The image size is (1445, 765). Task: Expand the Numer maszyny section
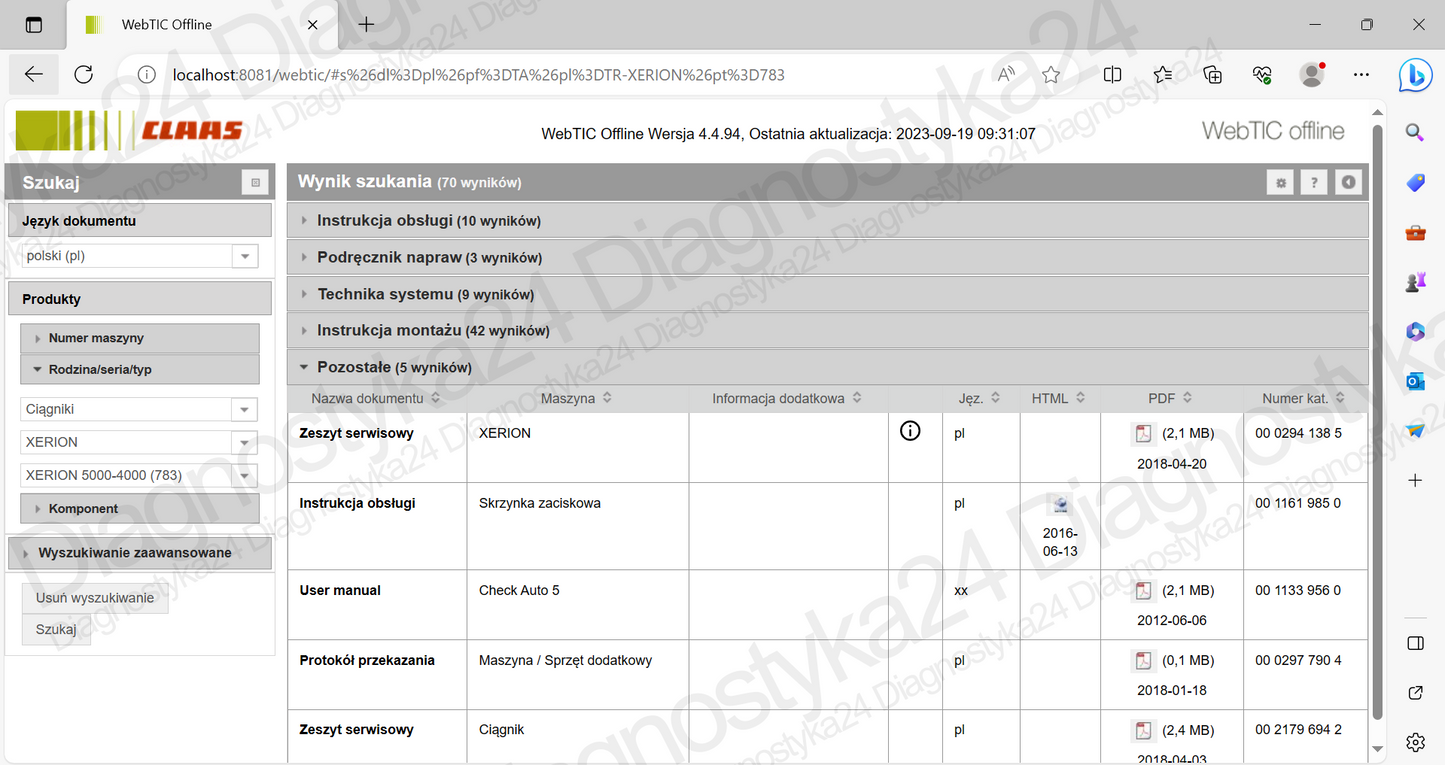click(x=140, y=338)
